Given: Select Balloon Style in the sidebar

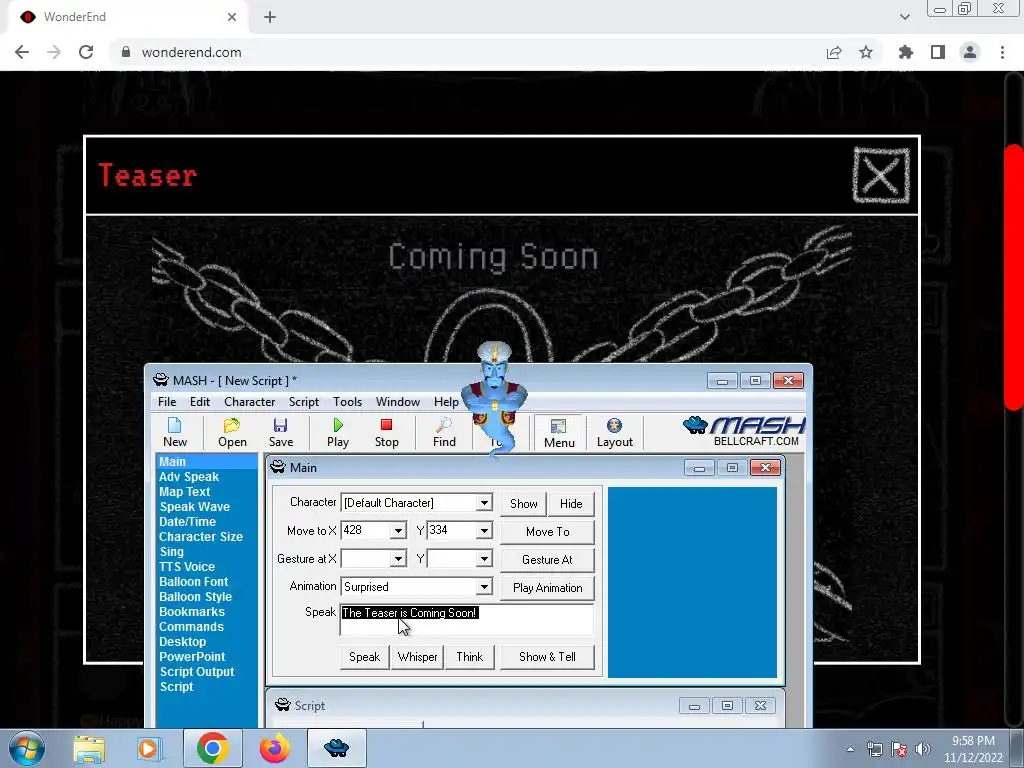Looking at the screenshot, I should [195, 597].
